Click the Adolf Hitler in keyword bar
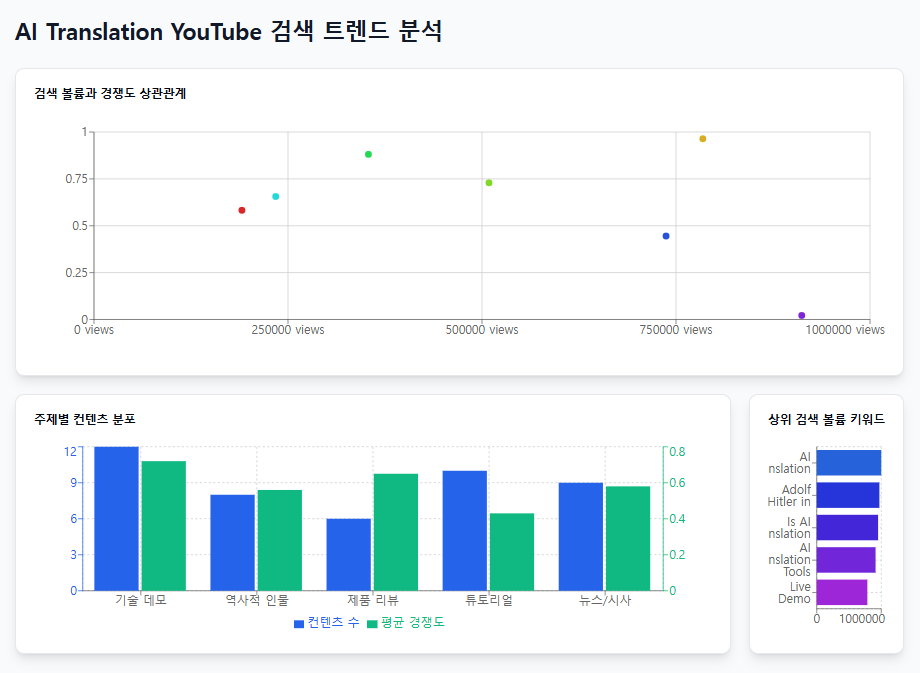920x673 pixels. click(x=848, y=495)
